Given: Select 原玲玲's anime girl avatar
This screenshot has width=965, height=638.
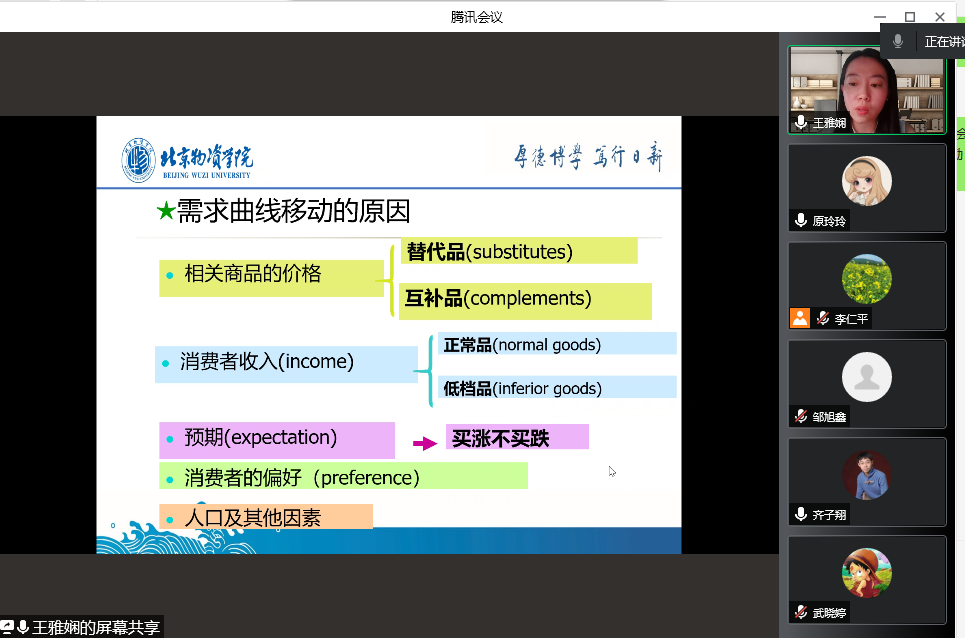Looking at the screenshot, I should pyautogui.click(x=866, y=181).
